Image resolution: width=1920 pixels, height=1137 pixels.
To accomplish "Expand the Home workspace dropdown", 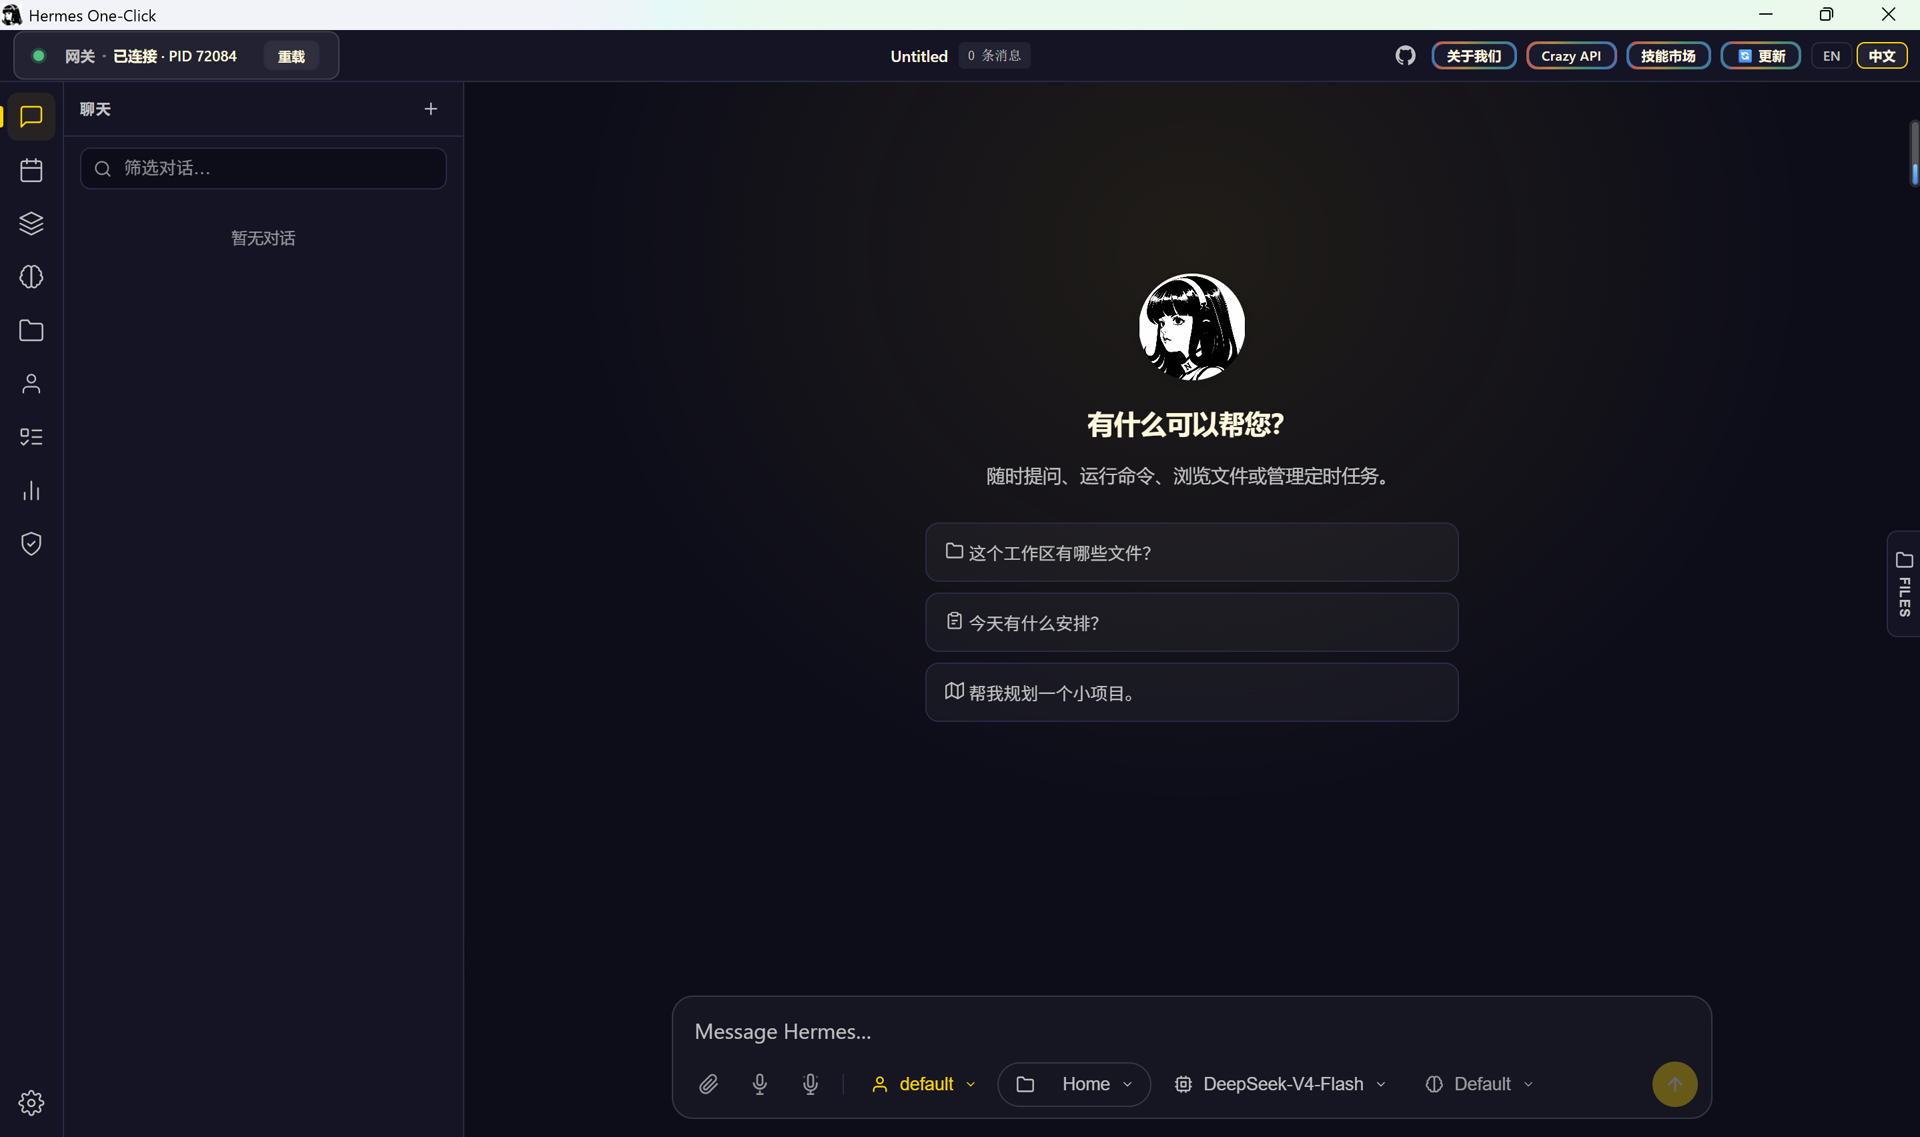I will [1074, 1084].
